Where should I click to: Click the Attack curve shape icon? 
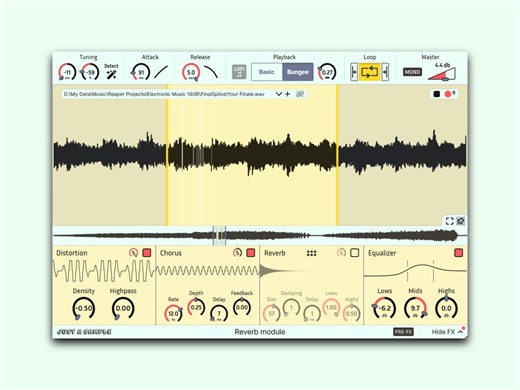pyautogui.click(x=161, y=72)
